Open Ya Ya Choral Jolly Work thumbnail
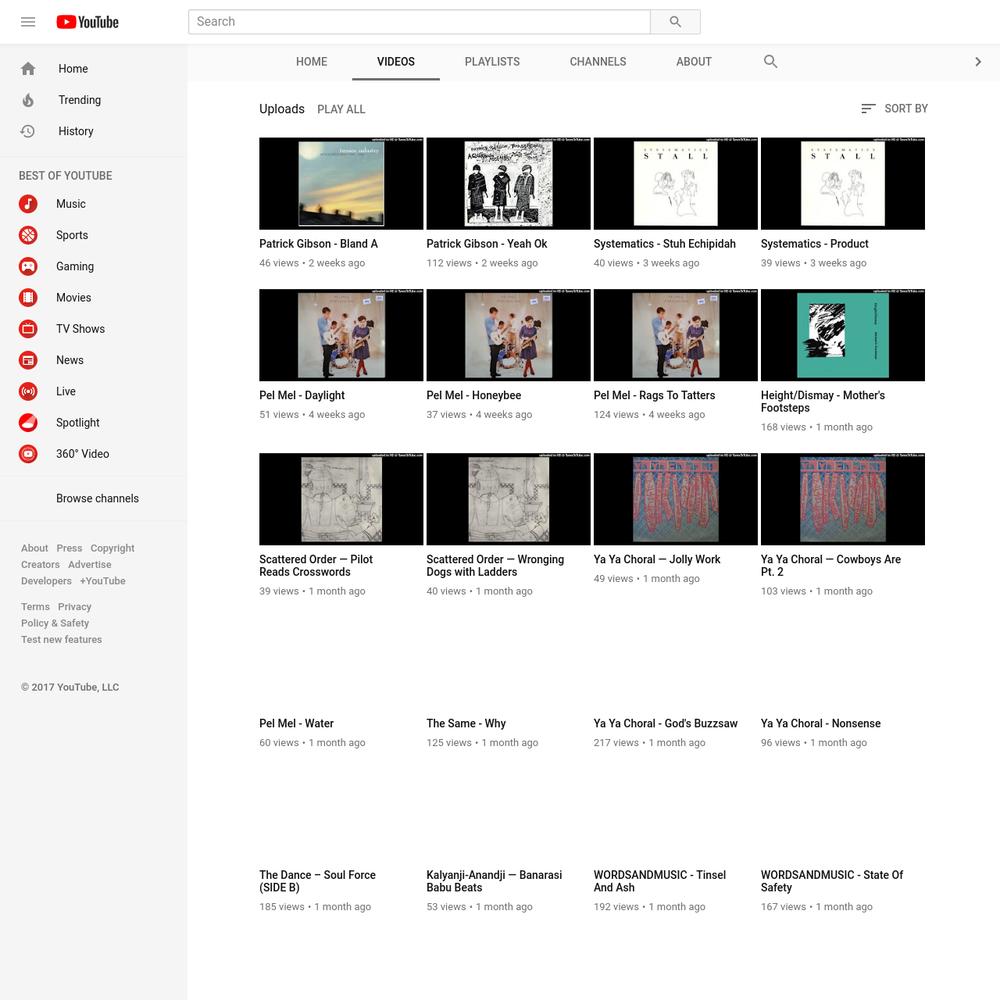This screenshot has height=1000, width=1000. click(x=675, y=499)
